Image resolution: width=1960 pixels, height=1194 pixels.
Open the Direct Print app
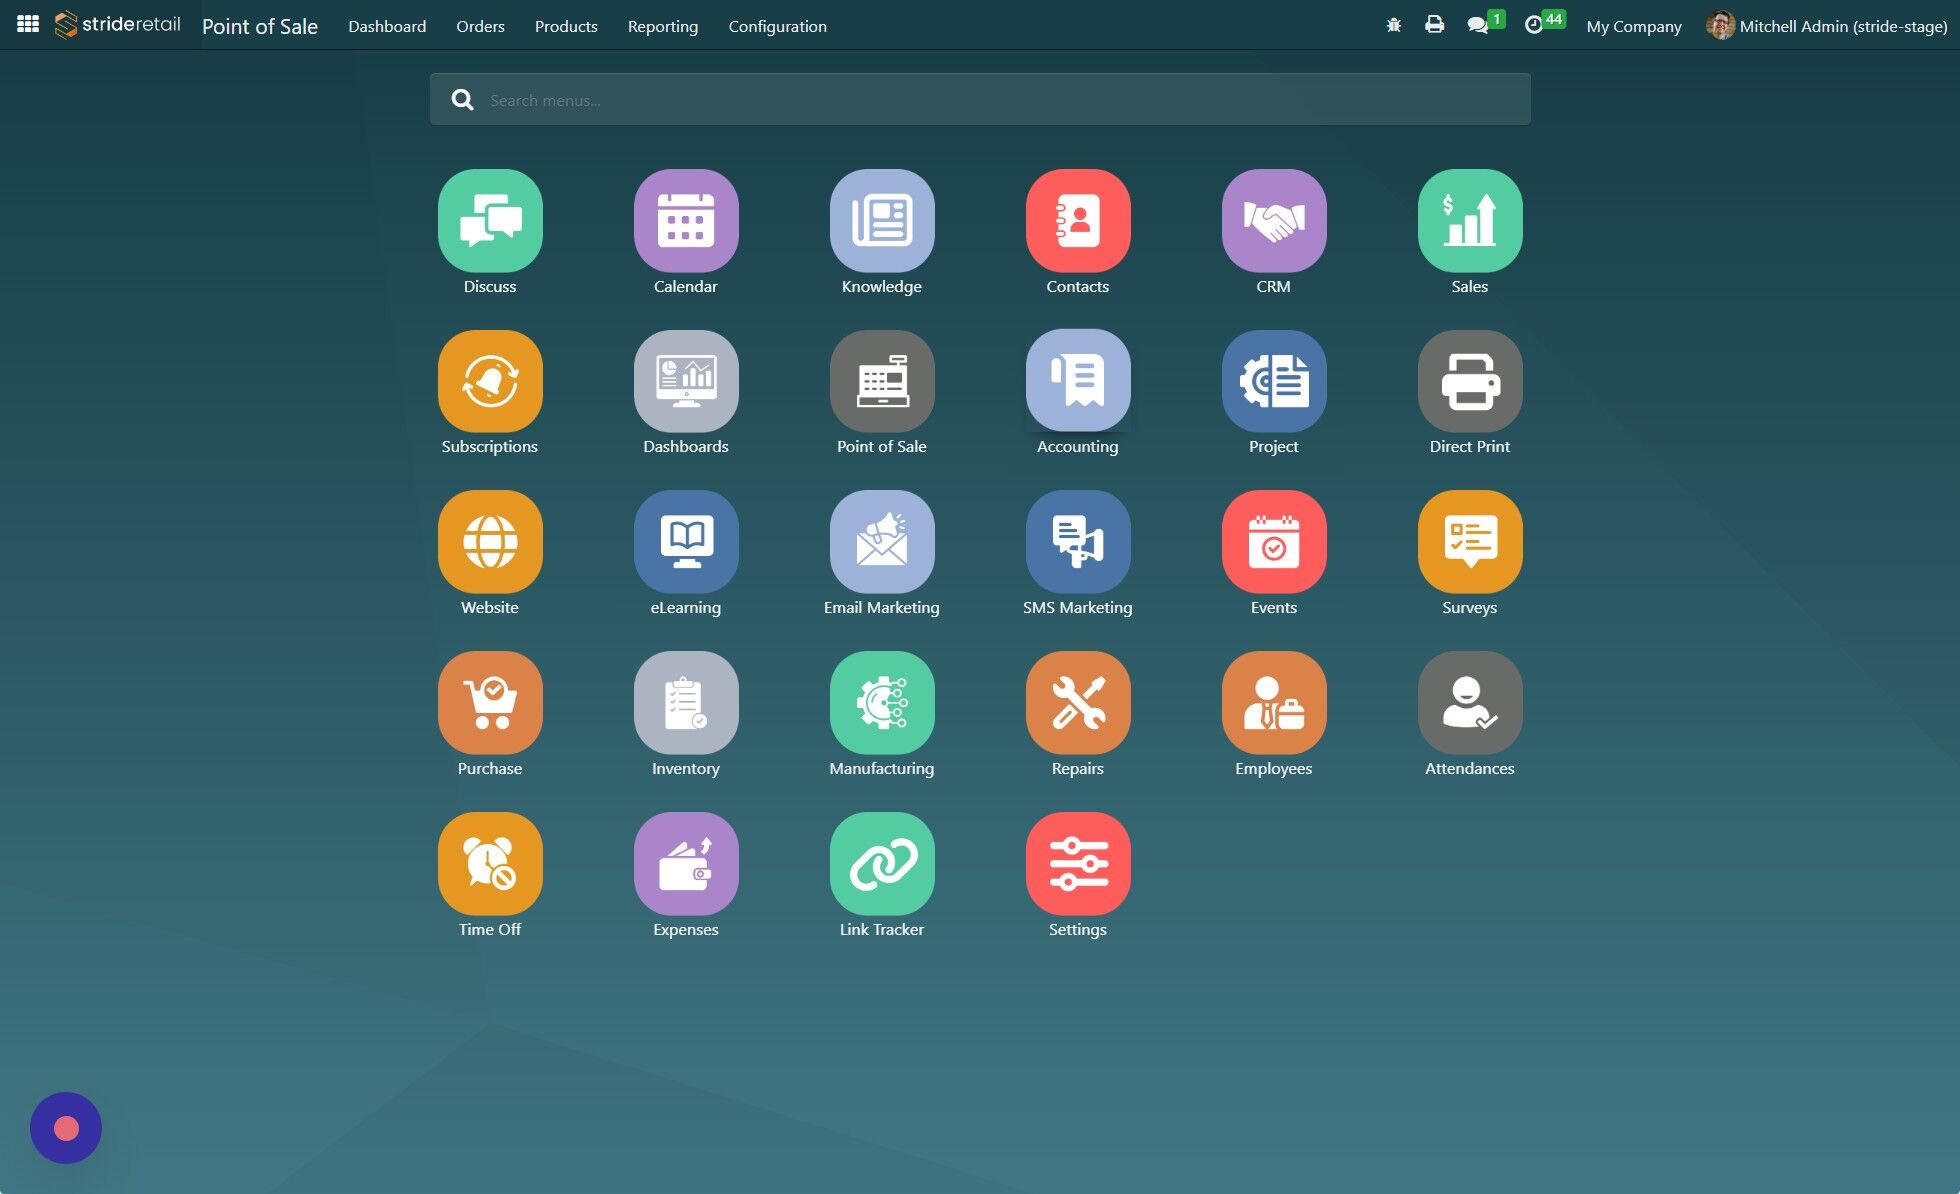pyautogui.click(x=1469, y=382)
